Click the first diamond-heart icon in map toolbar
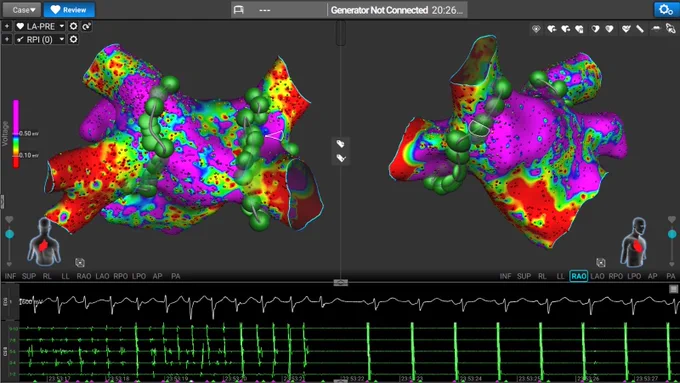This screenshot has height=383, width=680. point(536,29)
